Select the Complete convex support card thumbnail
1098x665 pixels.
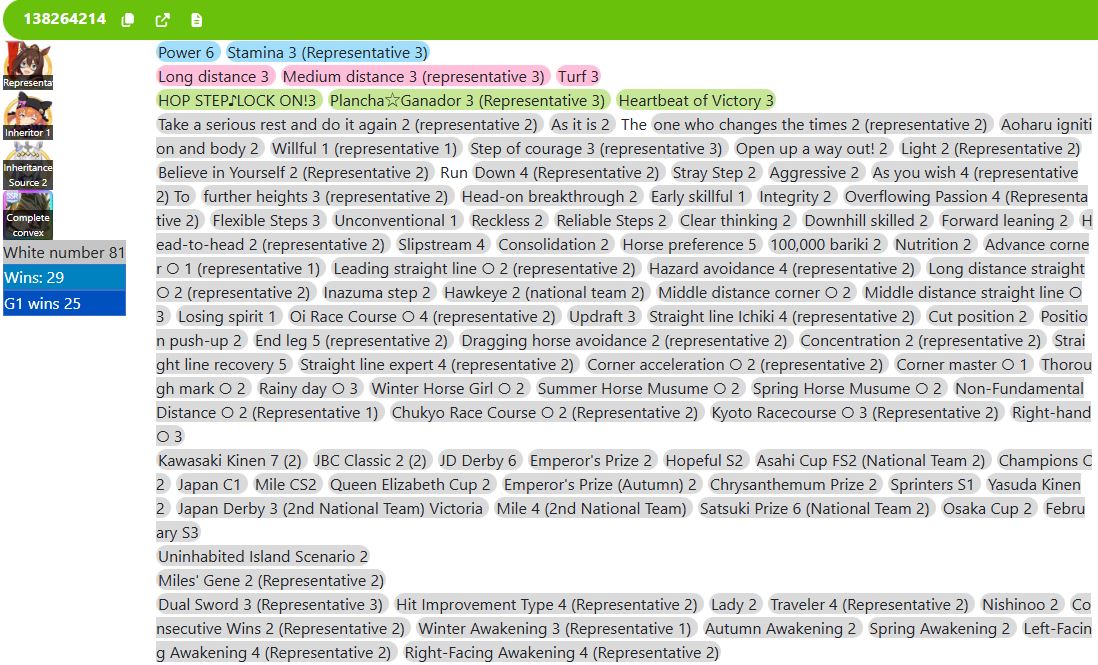(x=28, y=216)
